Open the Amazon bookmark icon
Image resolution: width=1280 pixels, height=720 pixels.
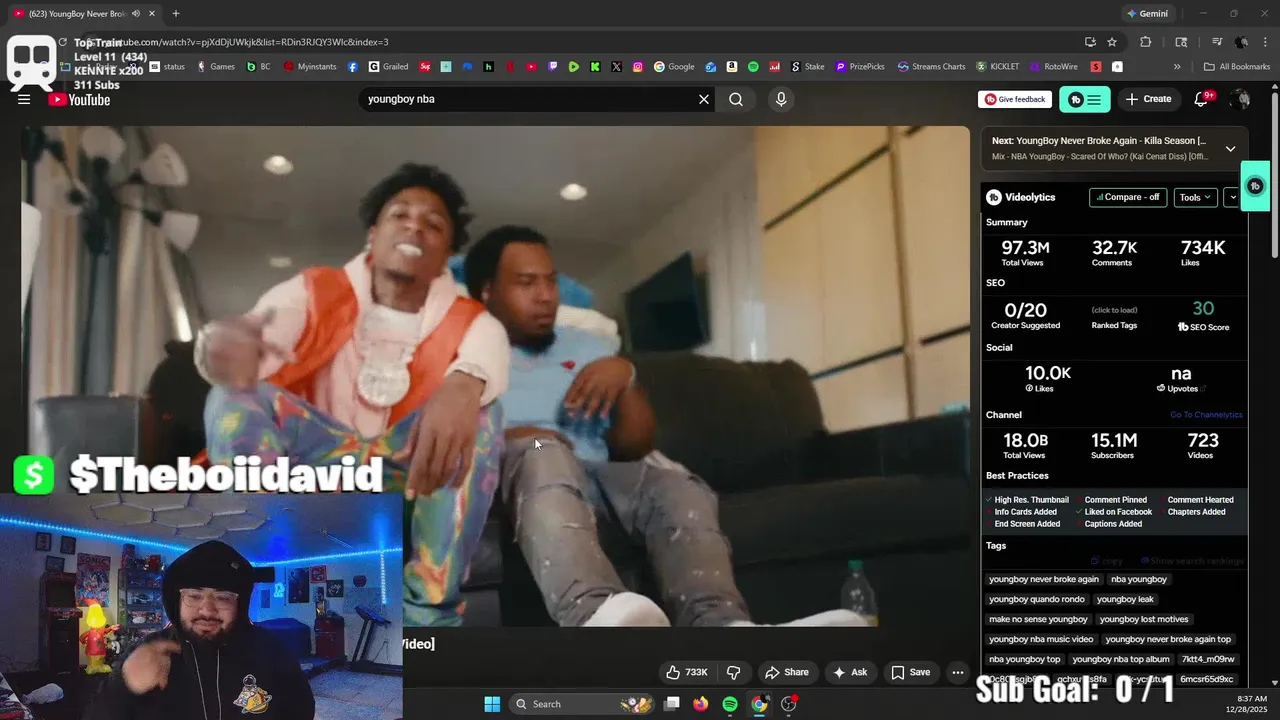click(732, 67)
